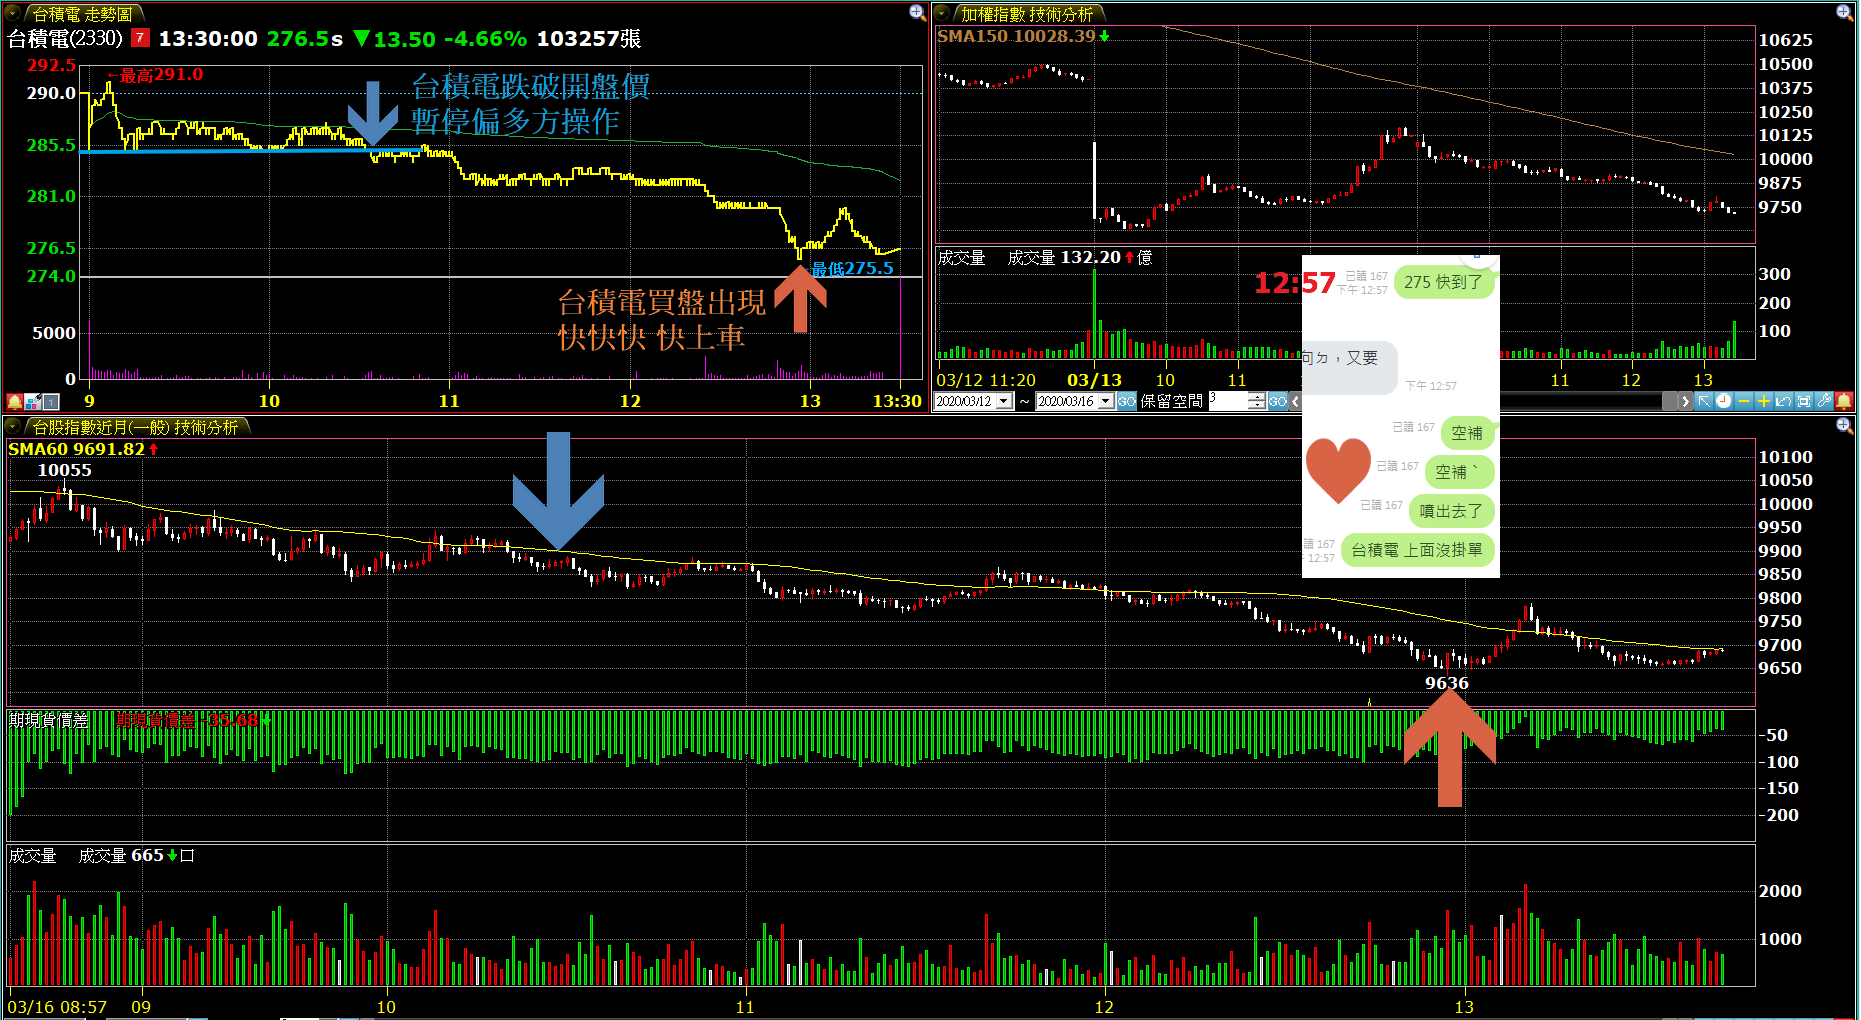Select the 加權指數 技術分析 tab
This screenshot has width=1861, height=1020.
[1027, 14]
